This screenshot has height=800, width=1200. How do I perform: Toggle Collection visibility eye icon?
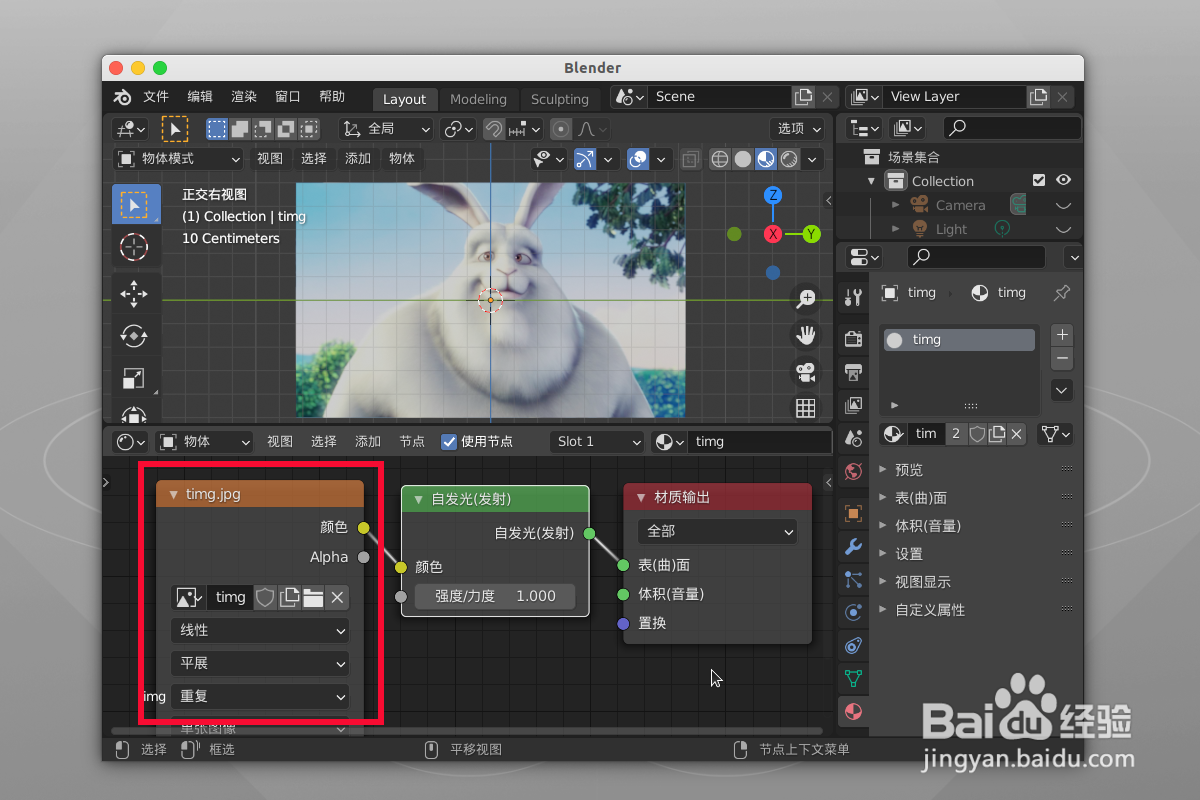pos(1063,180)
